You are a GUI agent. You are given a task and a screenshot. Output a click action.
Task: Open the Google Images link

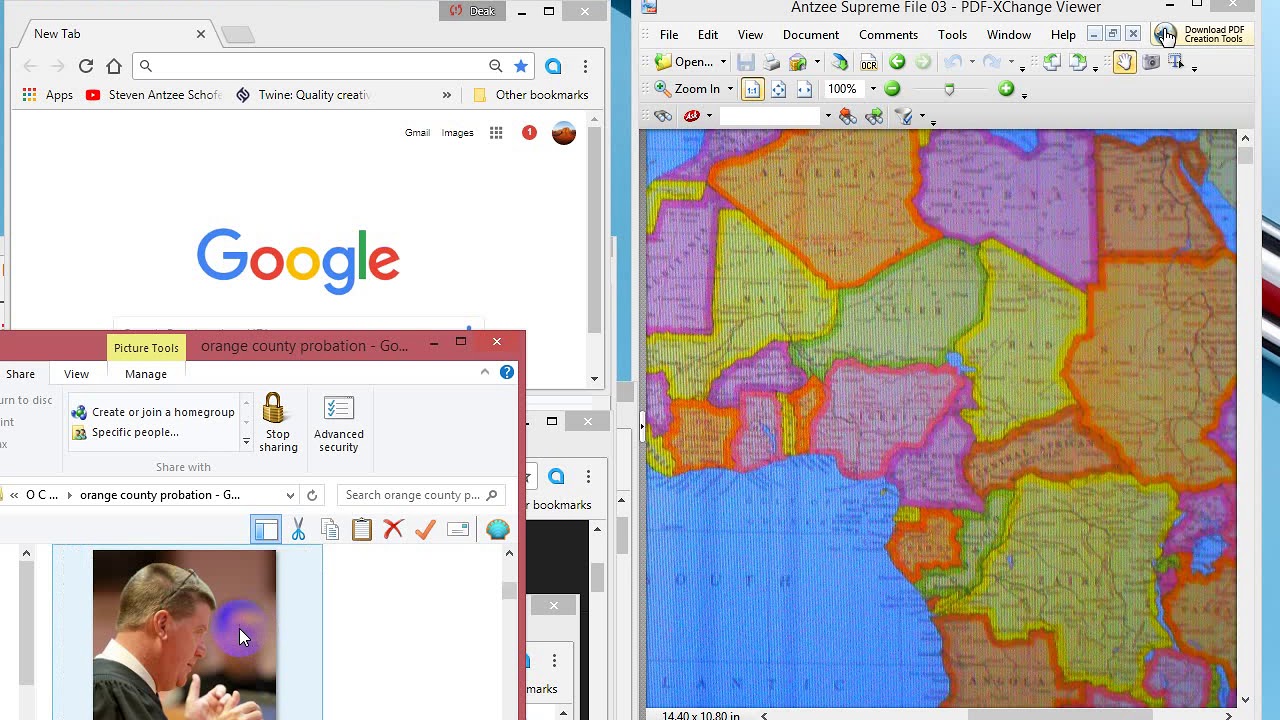pyautogui.click(x=458, y=133)
